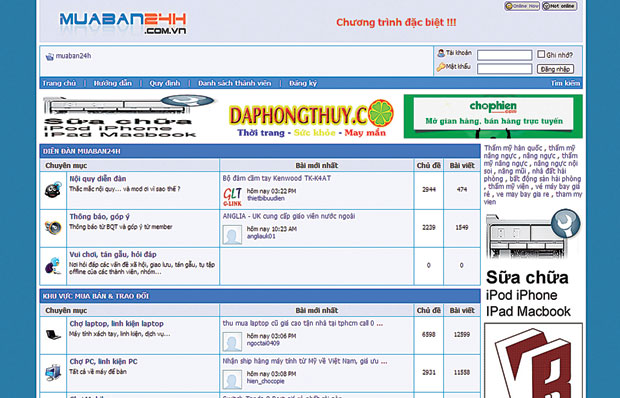Click the Tài khoản username field
The height and width of the screenshot is (398, 620).
pos(505,55)
